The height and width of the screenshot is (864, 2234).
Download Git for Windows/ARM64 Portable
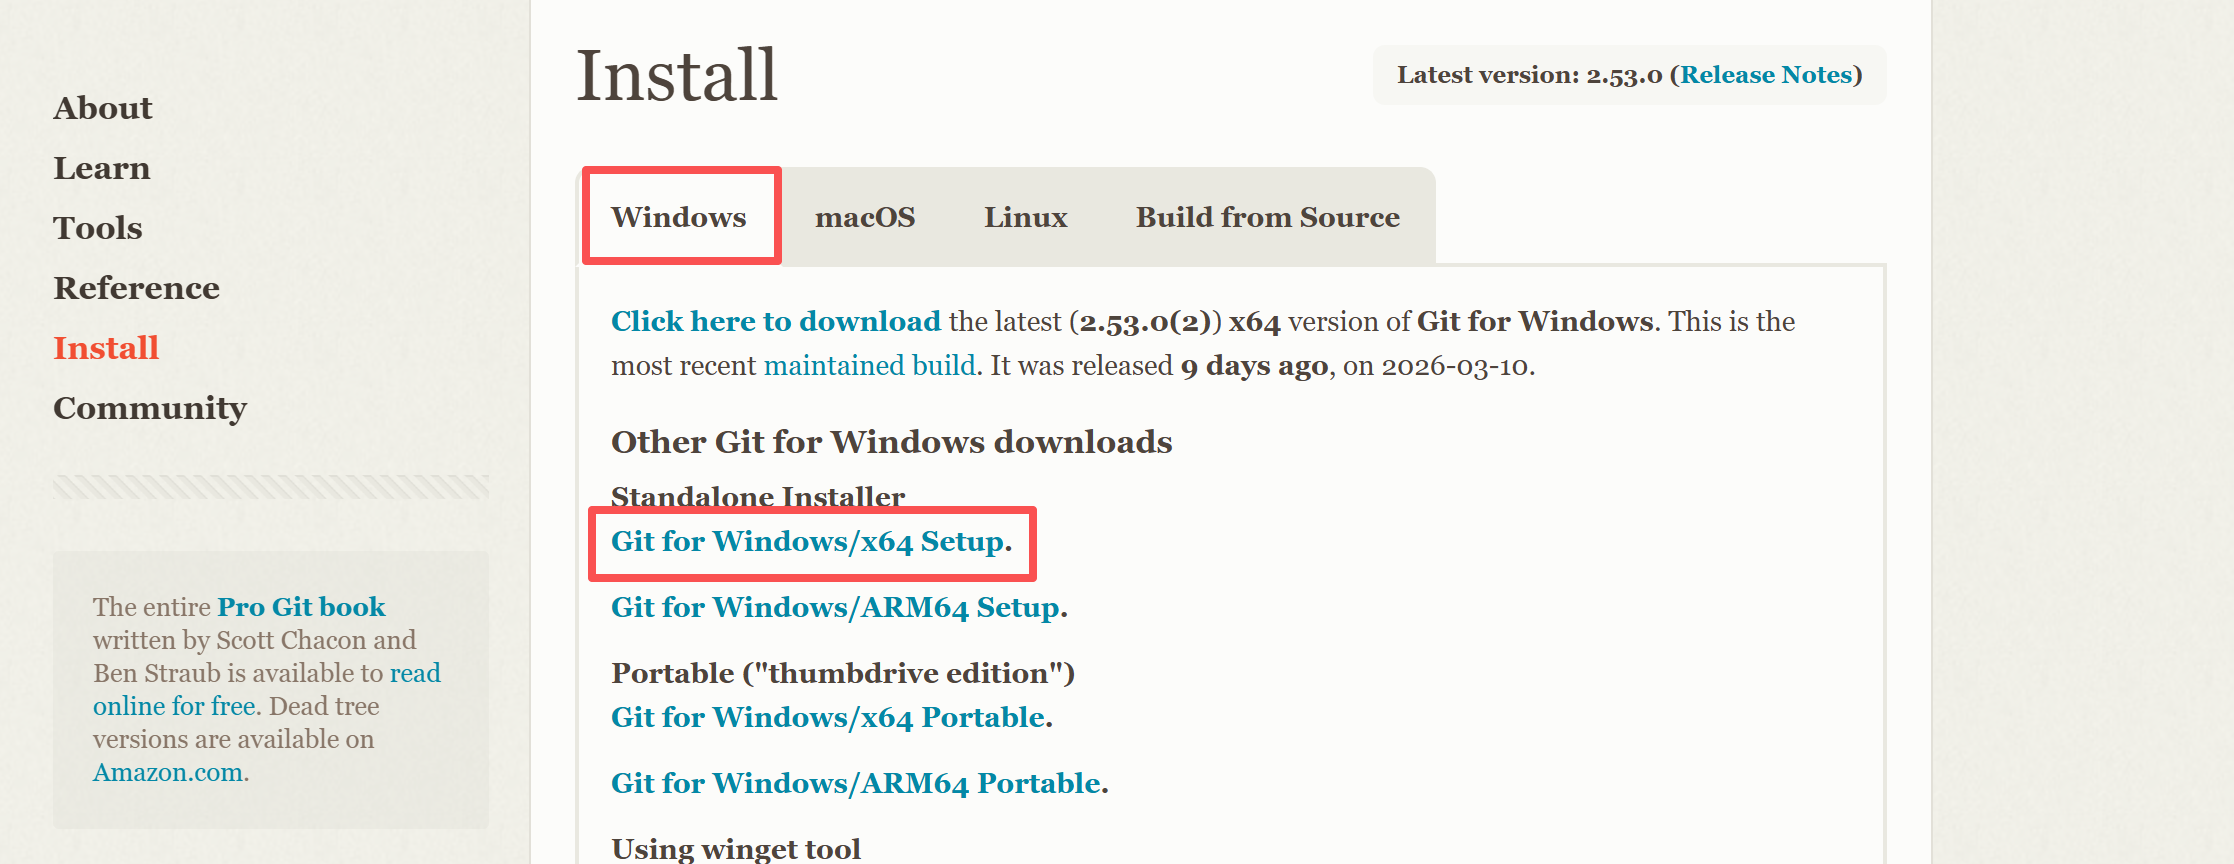pyautogui.click(x=857, y=784)
